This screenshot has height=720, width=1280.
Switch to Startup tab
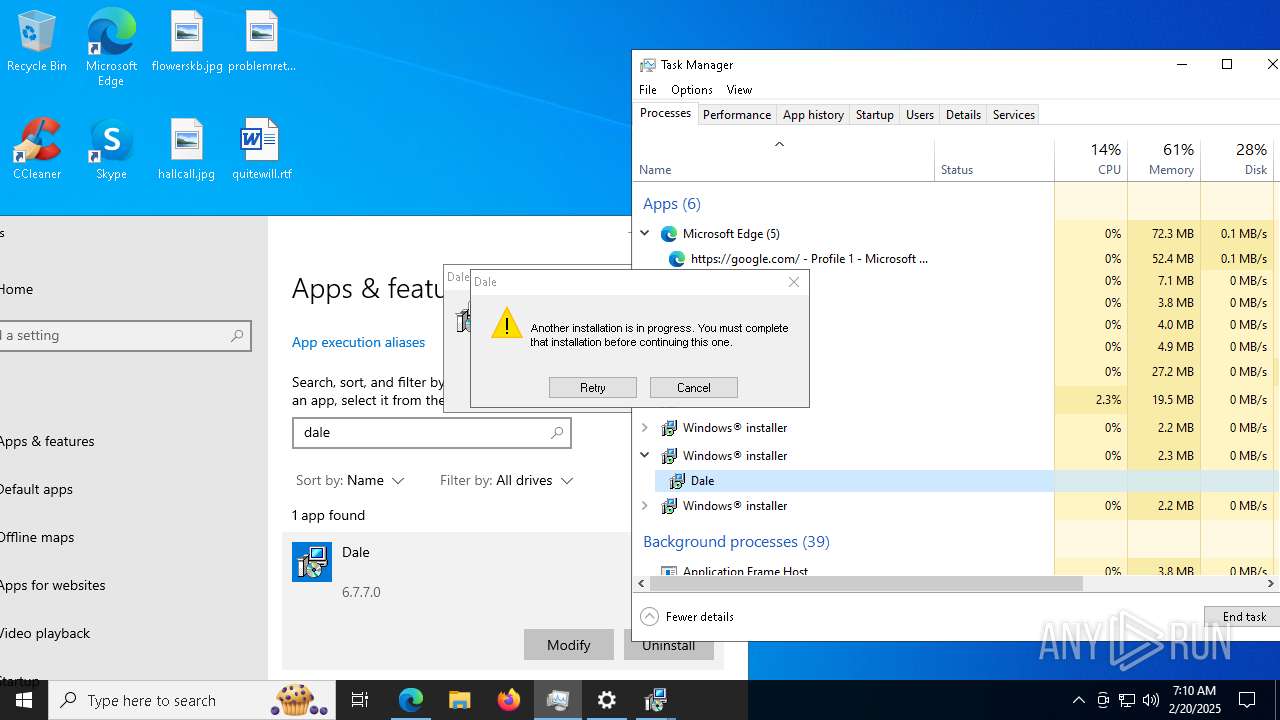[x=874, y=115]
